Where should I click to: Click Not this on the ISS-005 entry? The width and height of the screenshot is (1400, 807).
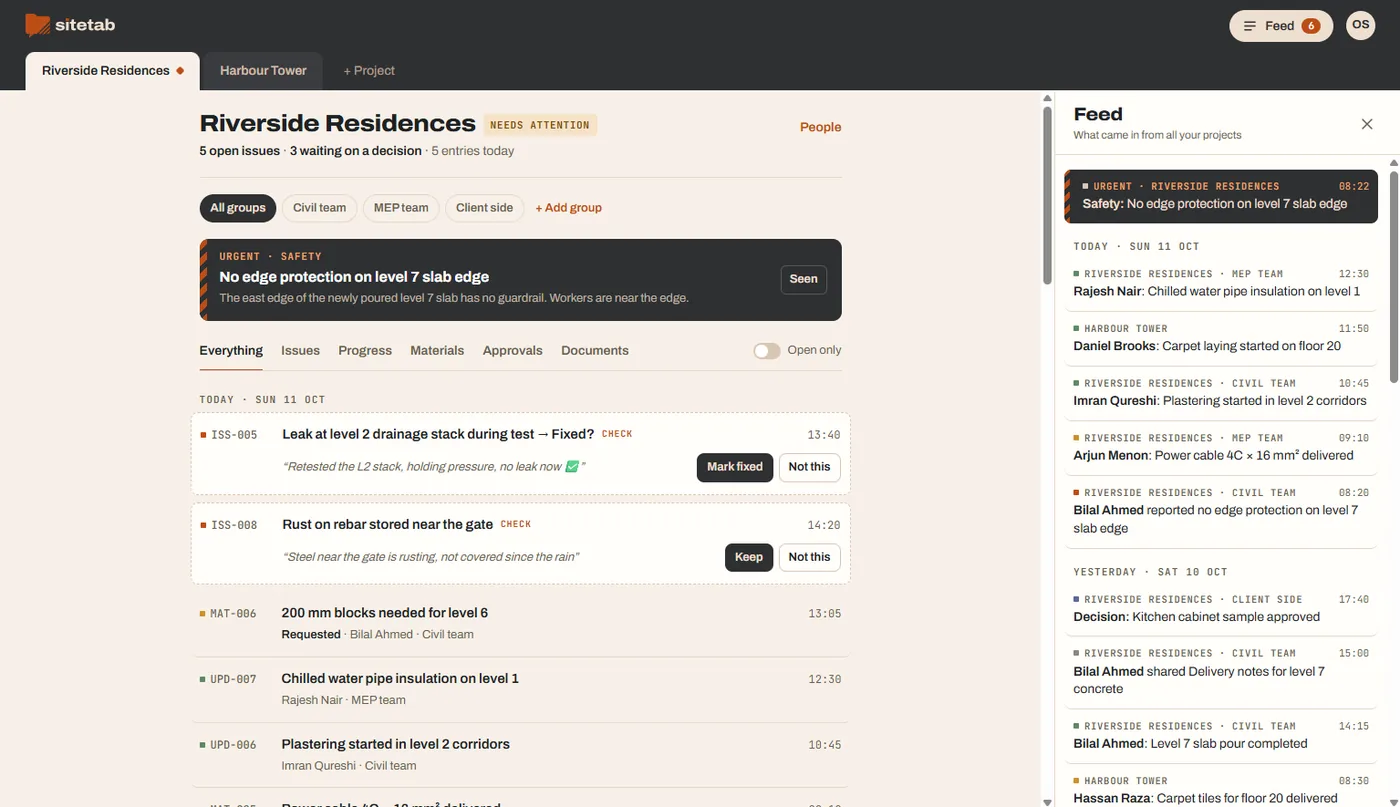809,467
